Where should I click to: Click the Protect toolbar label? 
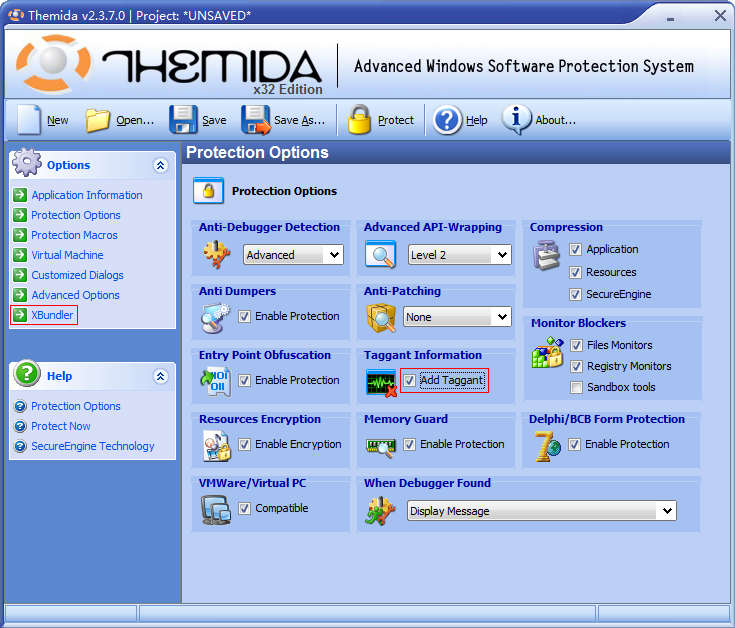pos(396,120)
